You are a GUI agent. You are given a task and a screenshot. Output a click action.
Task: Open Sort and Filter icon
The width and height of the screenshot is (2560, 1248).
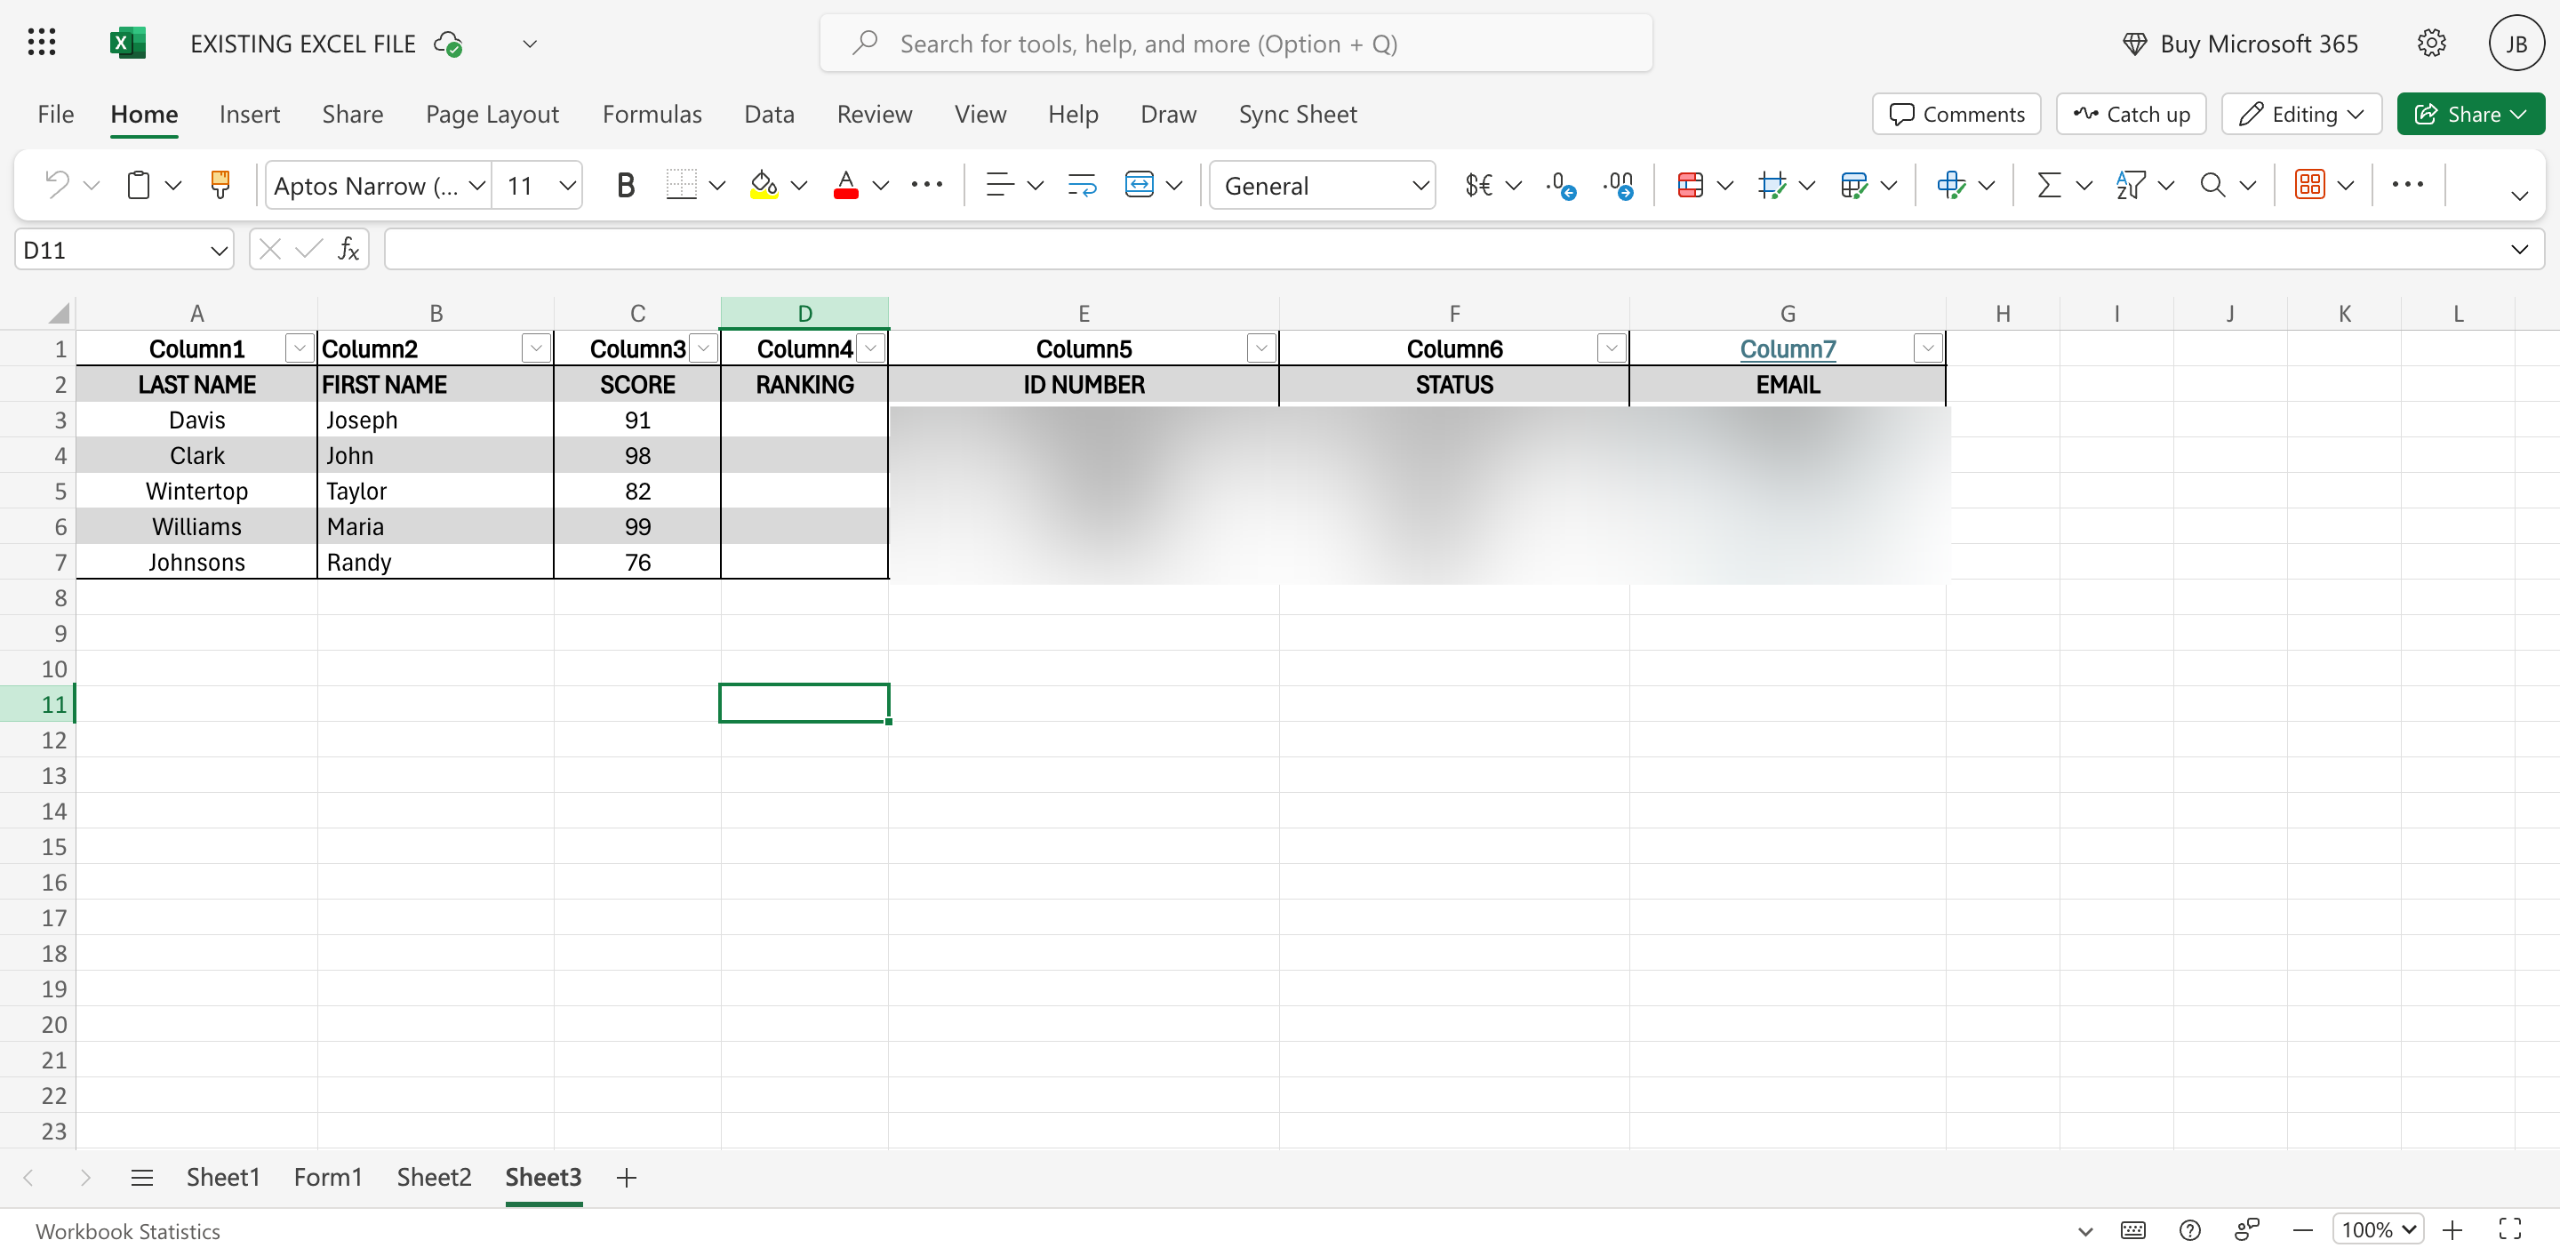coord(2130,185)
